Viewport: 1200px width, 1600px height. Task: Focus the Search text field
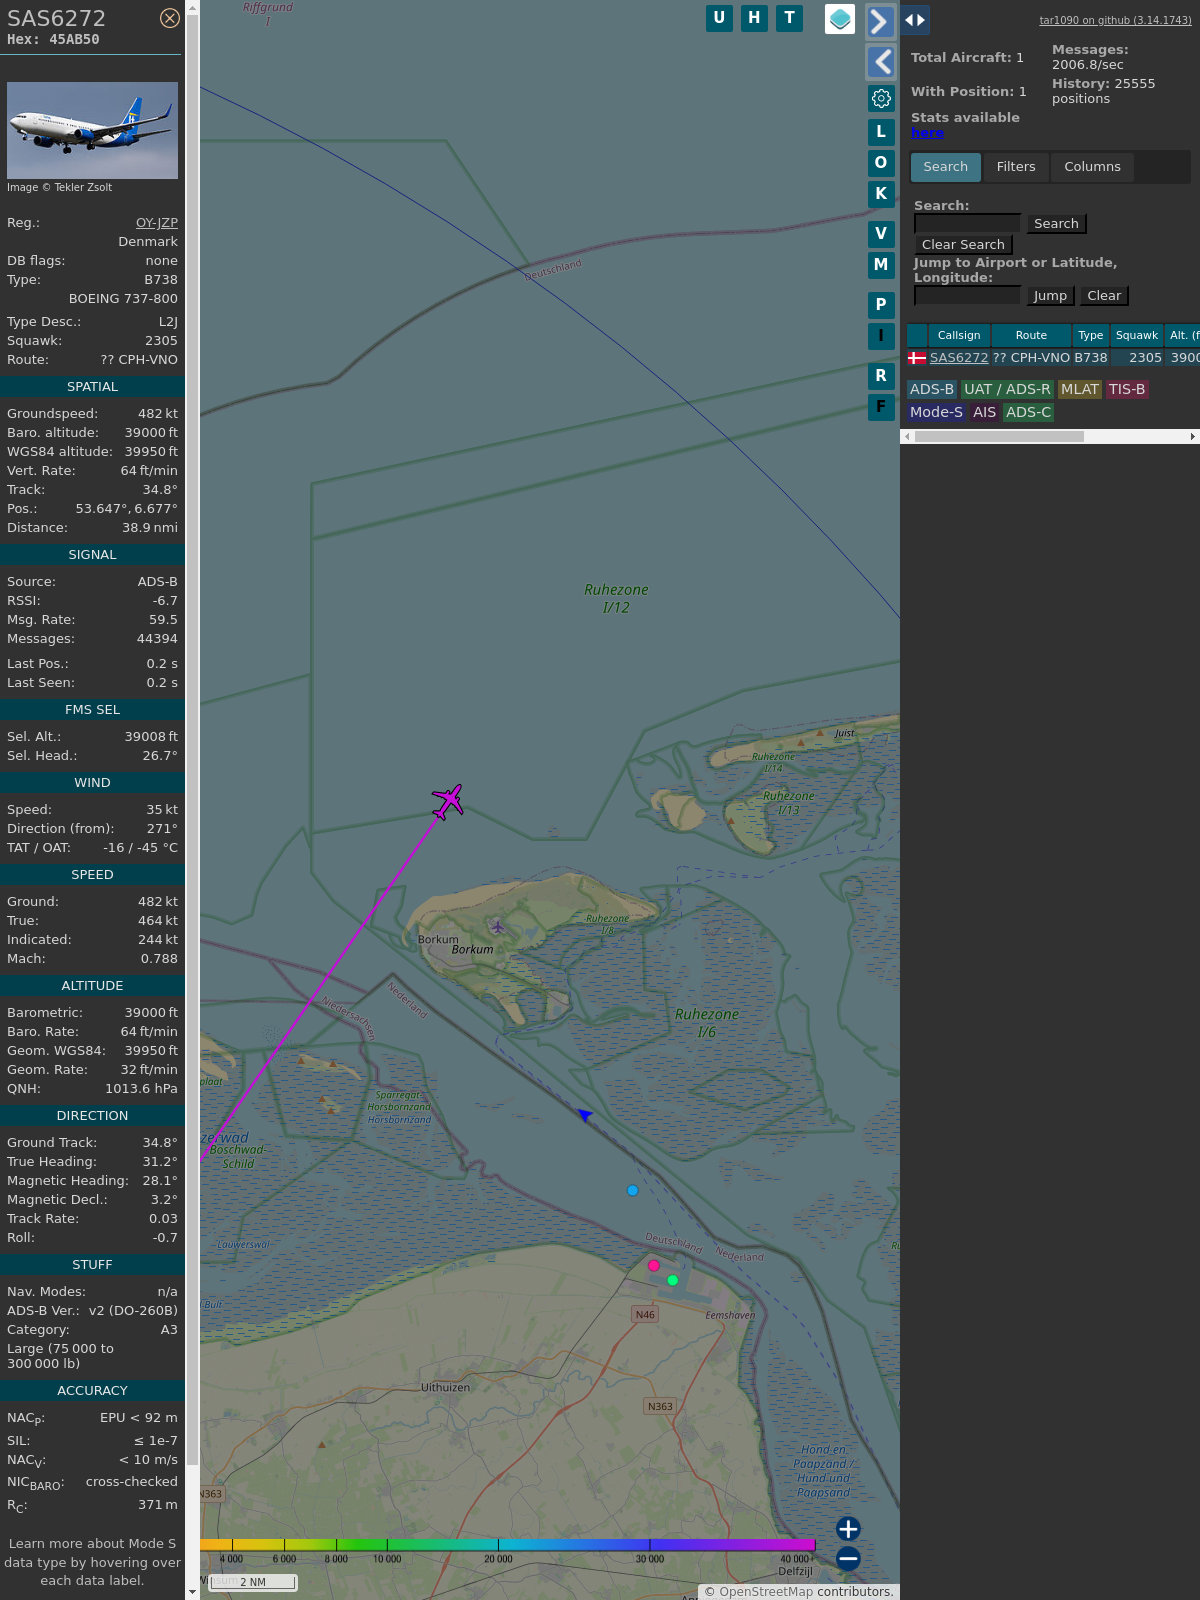(967, 223)
